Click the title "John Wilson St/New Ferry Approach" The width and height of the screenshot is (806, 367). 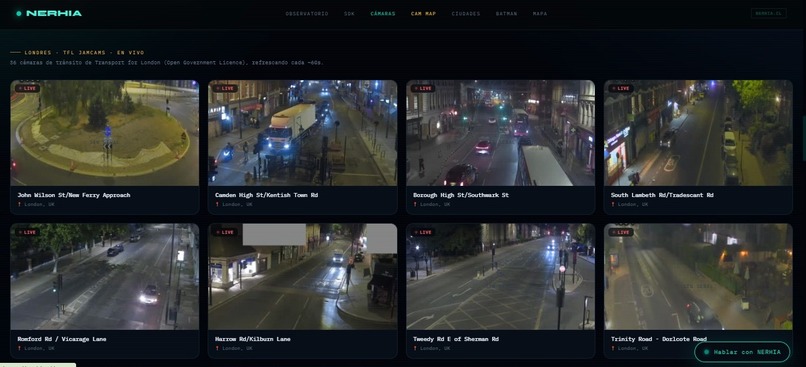74,195
